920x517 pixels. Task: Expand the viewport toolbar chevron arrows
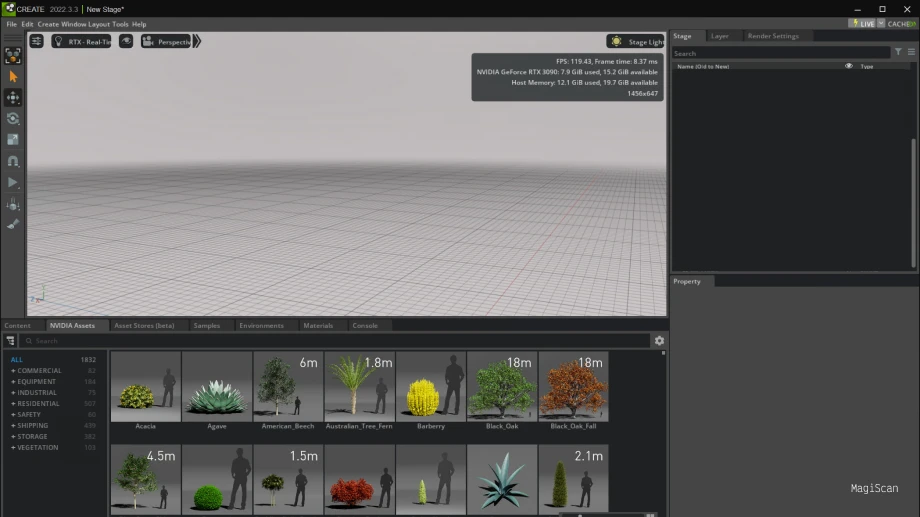click(197, 41)
